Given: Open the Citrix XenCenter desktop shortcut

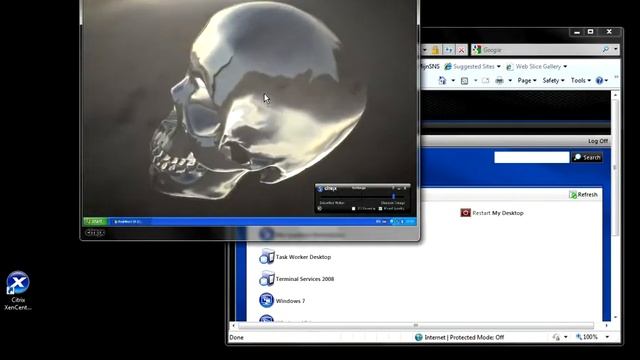Looking at the screenshot, I should 18,290.
